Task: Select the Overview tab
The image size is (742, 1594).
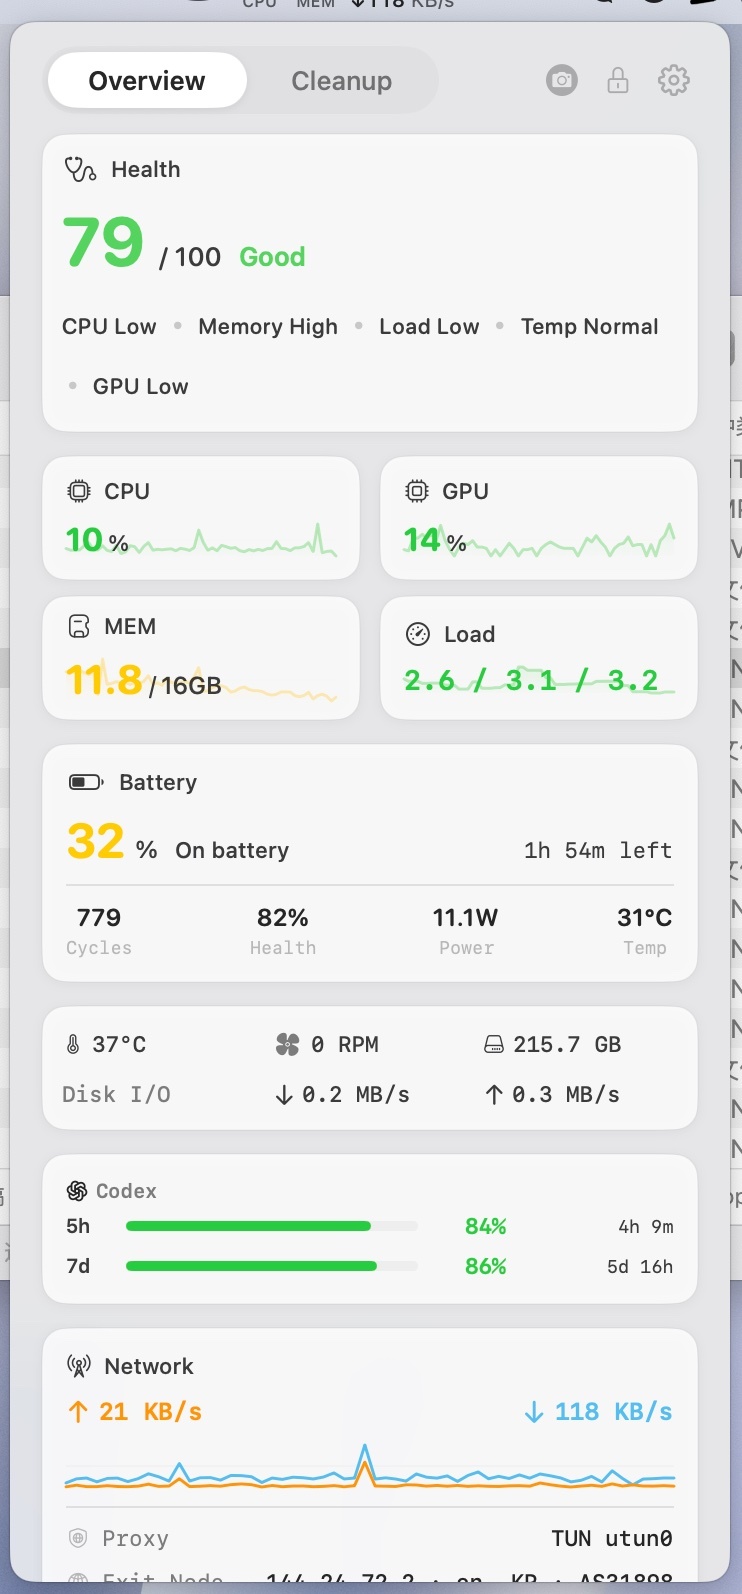Action: (x=147, y=81)
